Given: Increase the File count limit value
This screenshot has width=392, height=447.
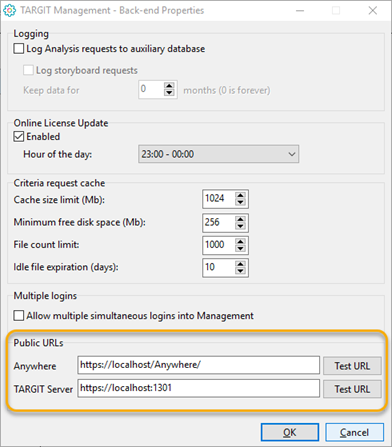Looking at the screenshot, I should coord(240,241).
